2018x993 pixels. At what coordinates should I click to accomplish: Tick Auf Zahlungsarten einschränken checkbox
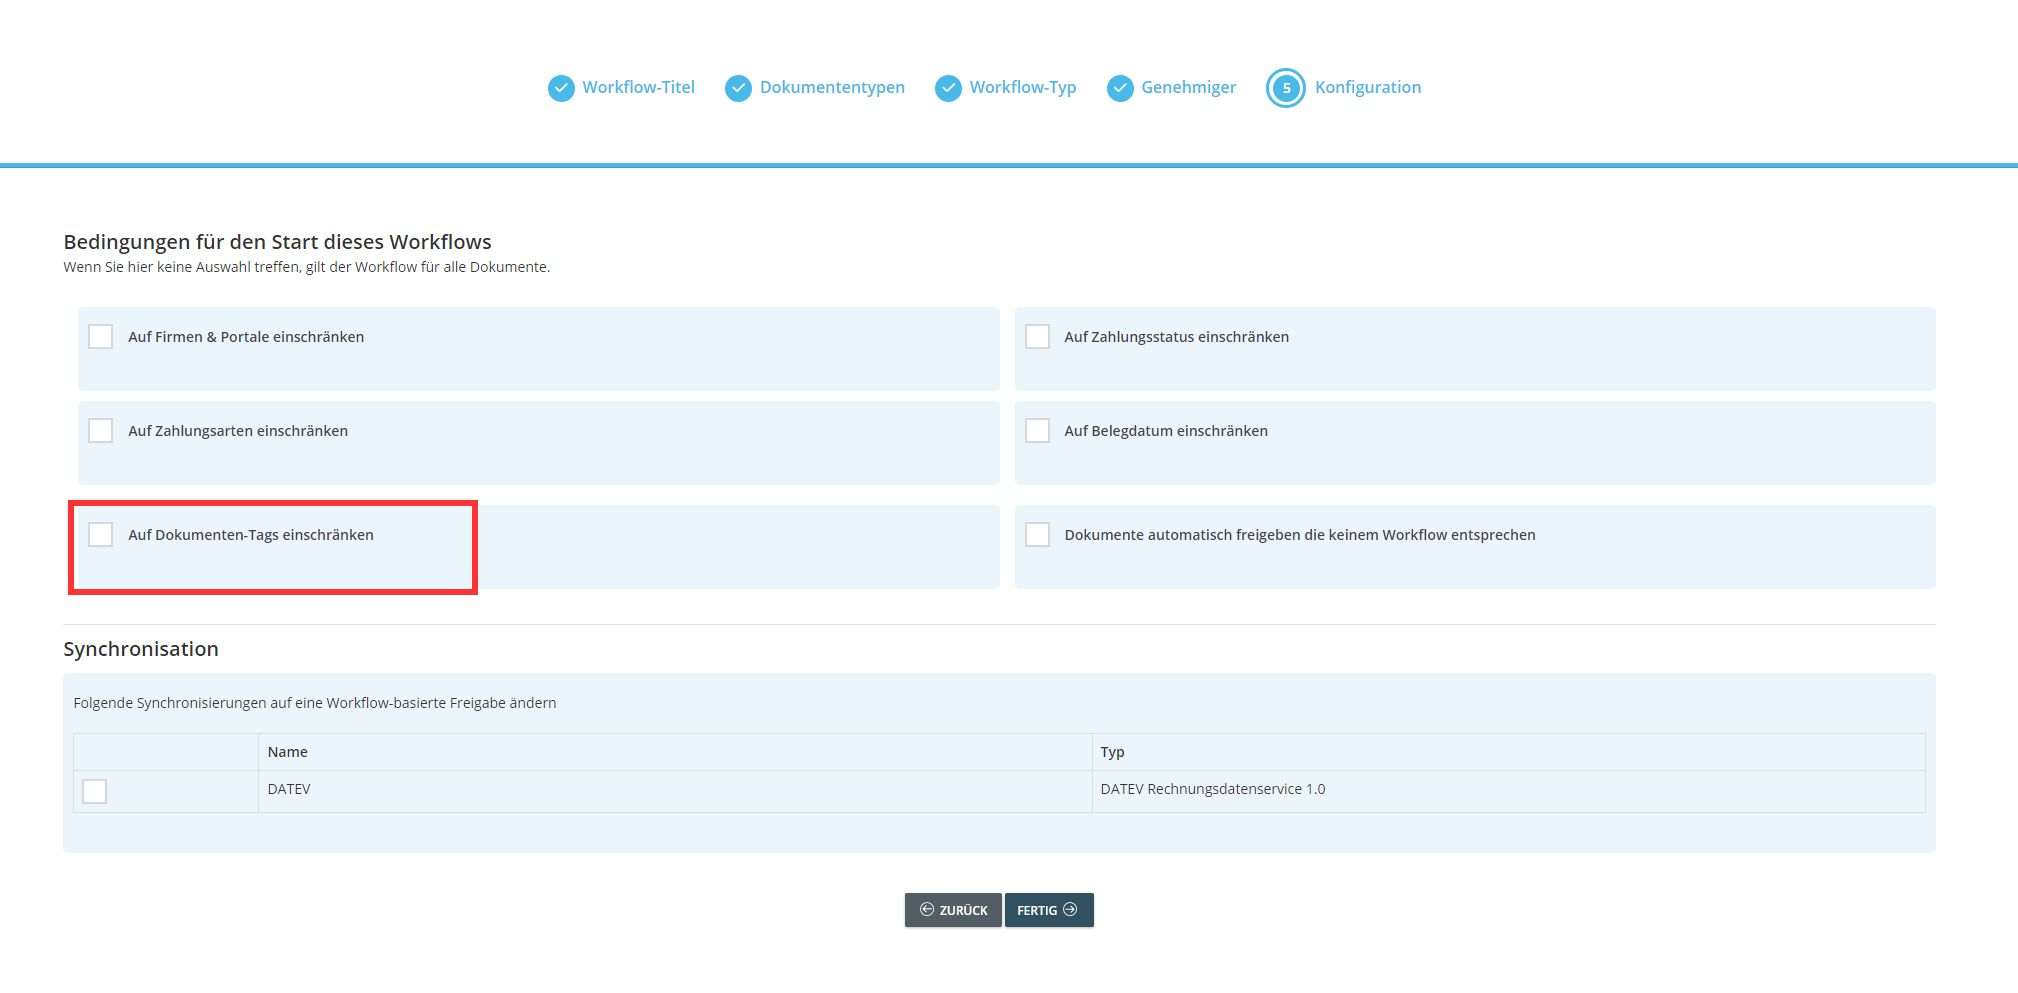(x=100, y=430)
